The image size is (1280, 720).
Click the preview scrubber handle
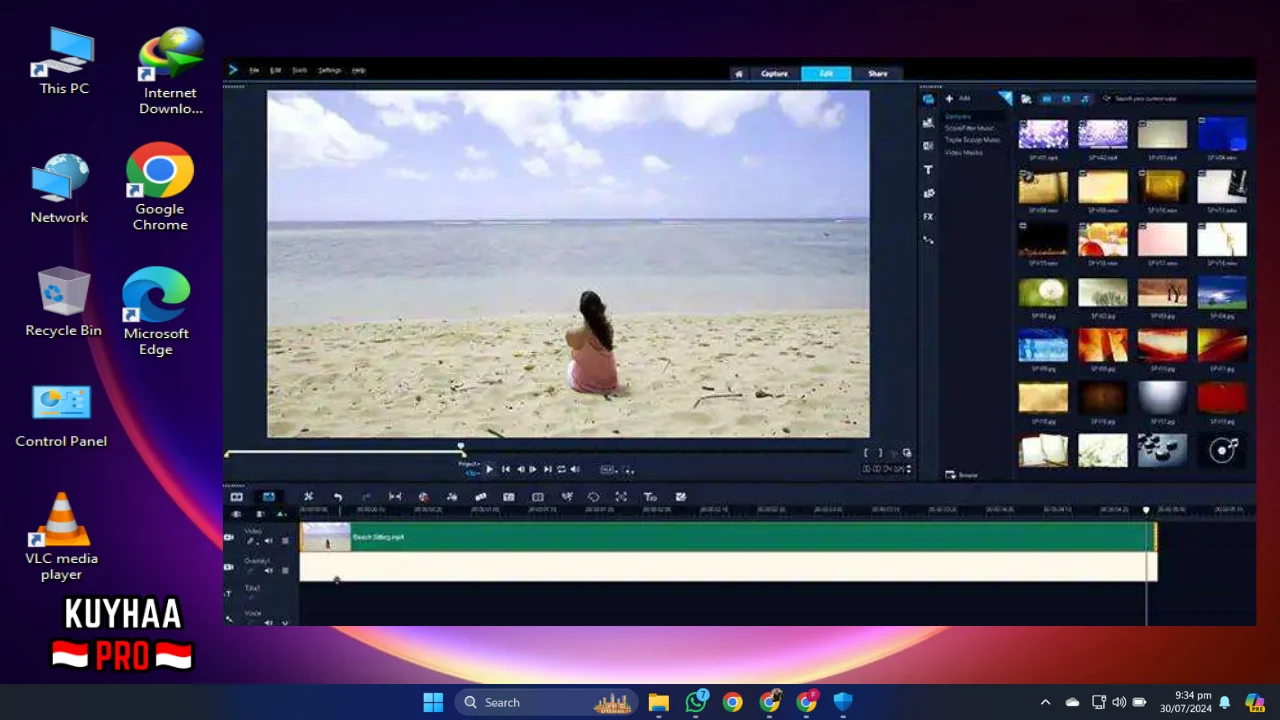(461, 447)
